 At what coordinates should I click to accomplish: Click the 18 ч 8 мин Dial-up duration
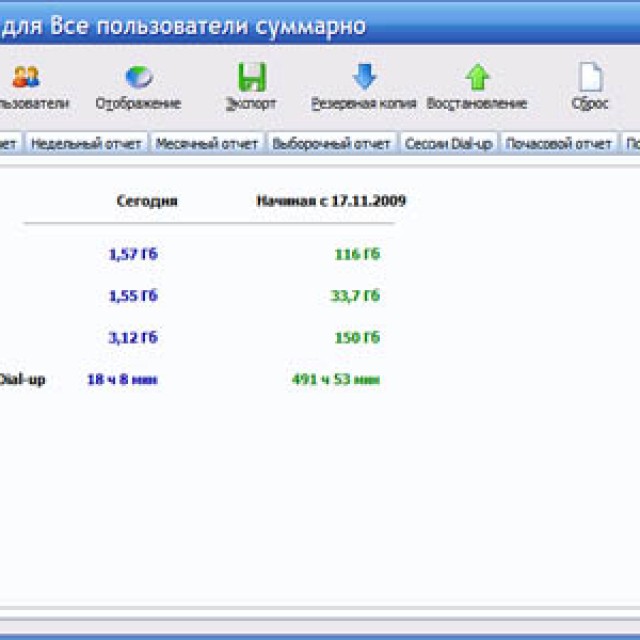(x=122, y=380)
